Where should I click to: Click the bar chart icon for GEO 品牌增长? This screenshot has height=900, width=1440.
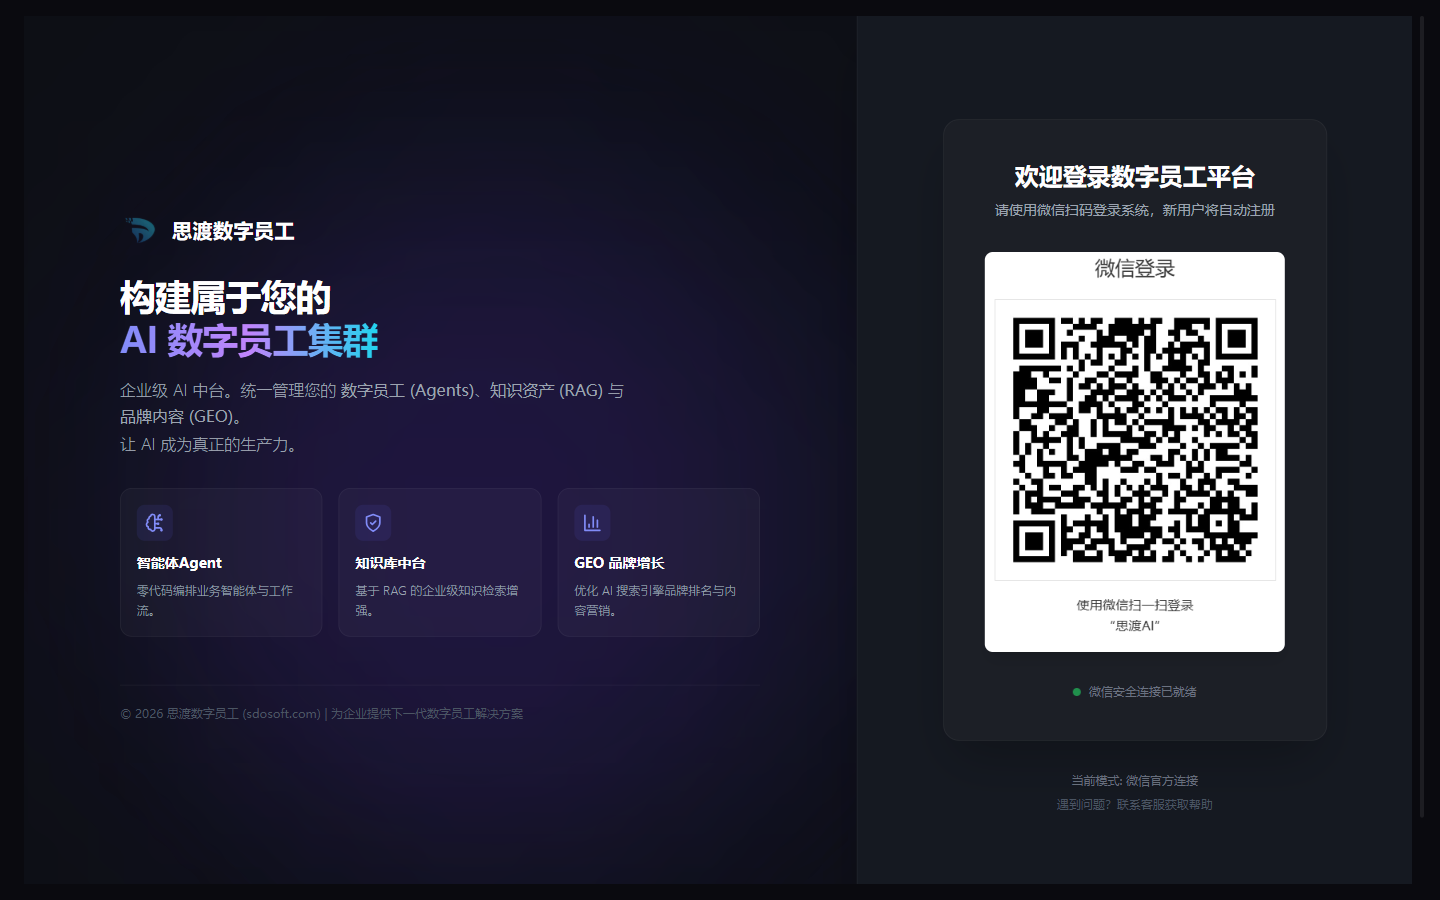click(x=592, y=523)
